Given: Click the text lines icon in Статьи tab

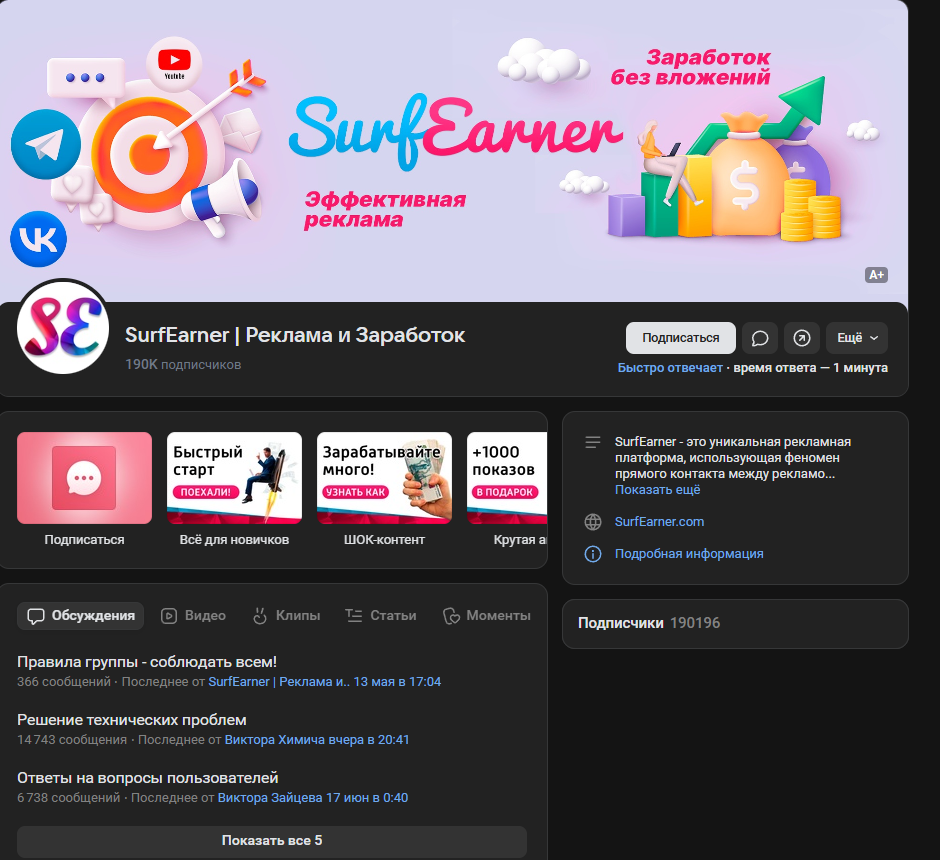Looking at the screenshot, I should 354,615.
